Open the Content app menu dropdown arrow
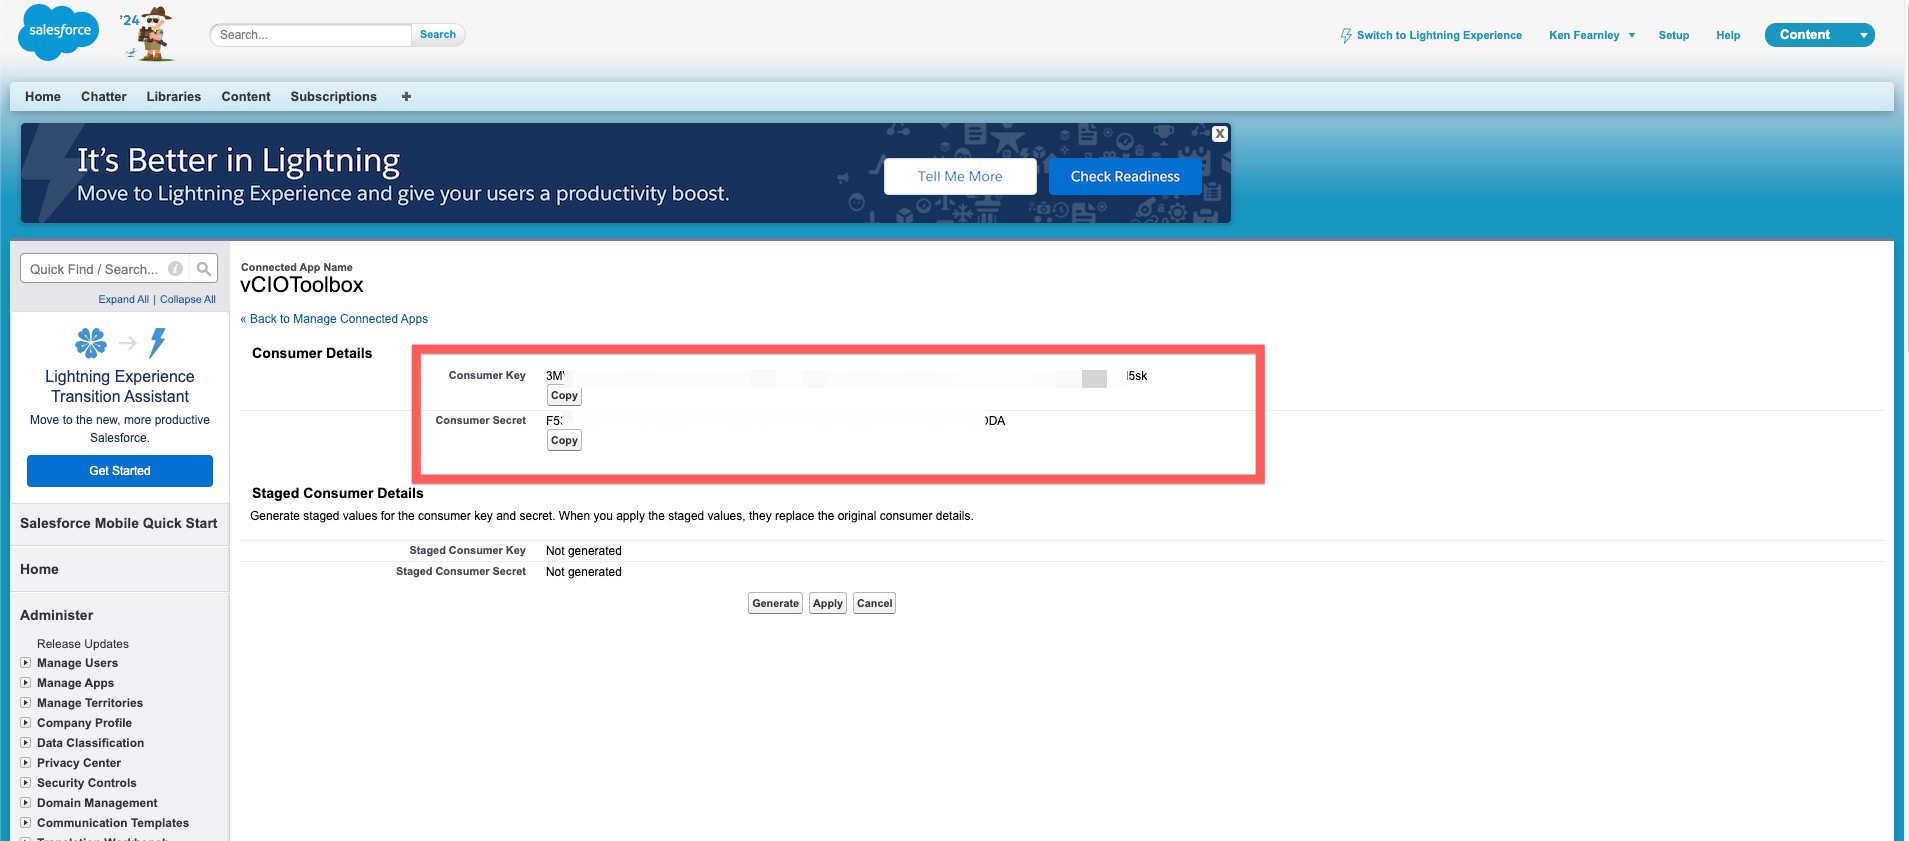The image size is (1909, 841). pyautogui.click(x=1863, y=35)
